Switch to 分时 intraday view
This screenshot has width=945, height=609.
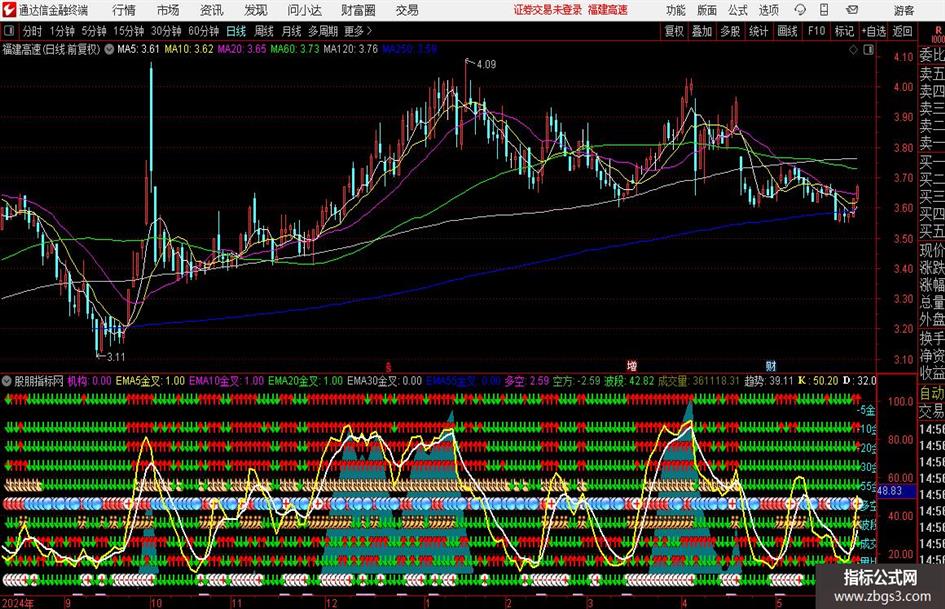[33, 31]
